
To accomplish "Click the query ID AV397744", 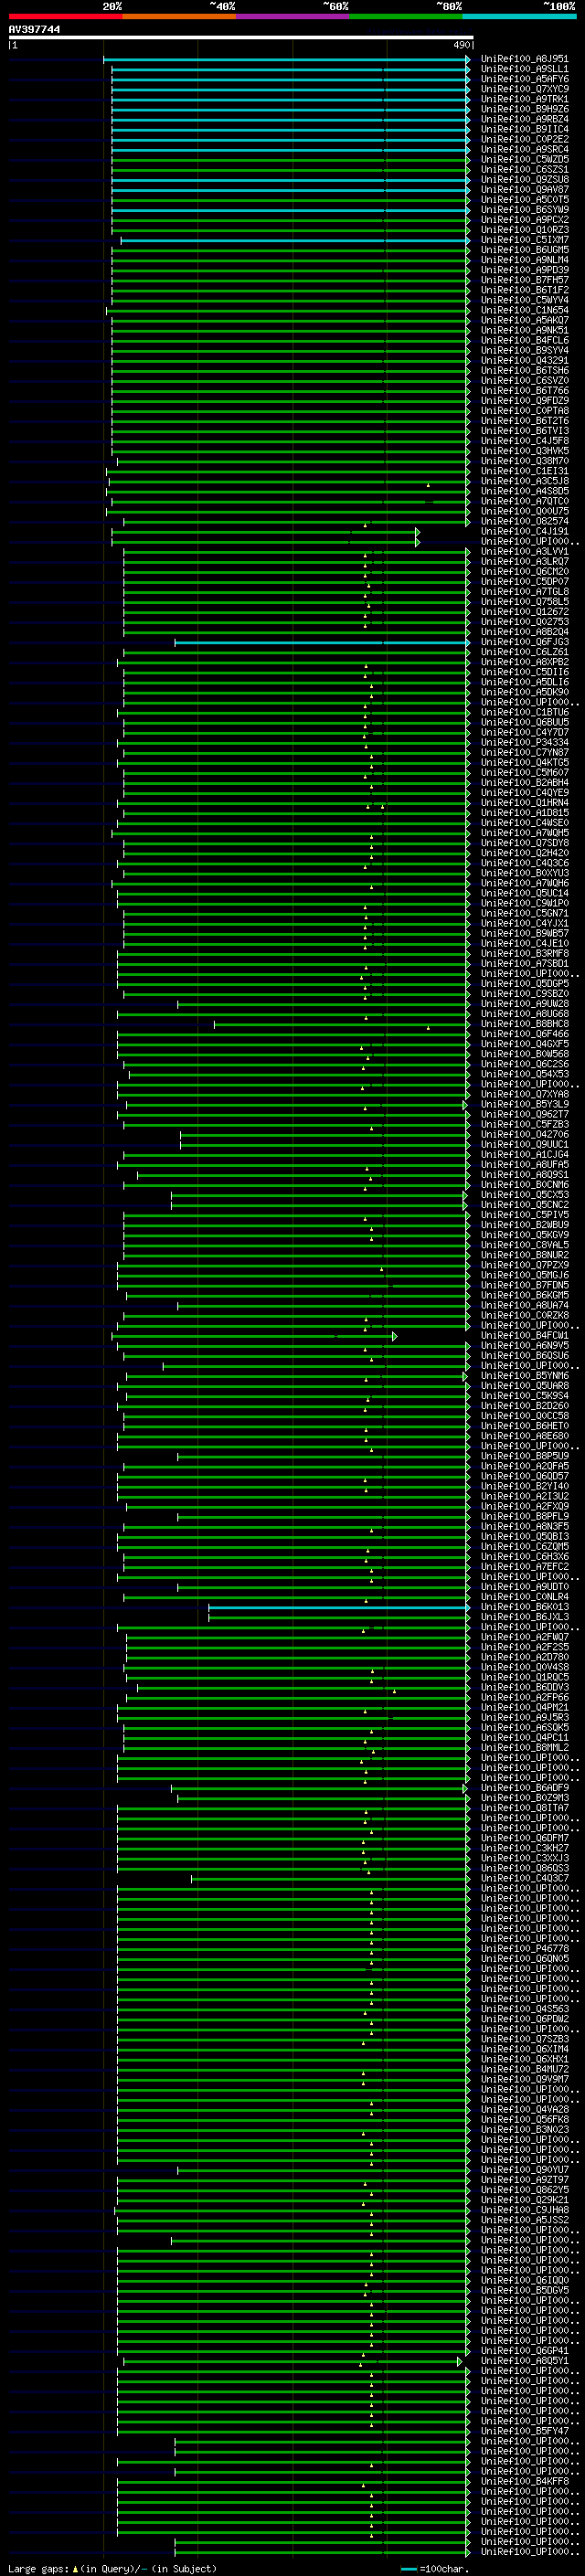I will click(x=34, y=29).
